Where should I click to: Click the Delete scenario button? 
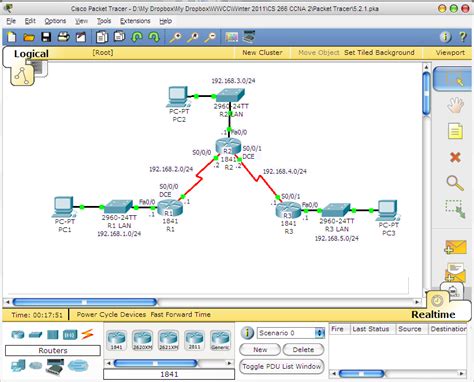click(303, 350)
